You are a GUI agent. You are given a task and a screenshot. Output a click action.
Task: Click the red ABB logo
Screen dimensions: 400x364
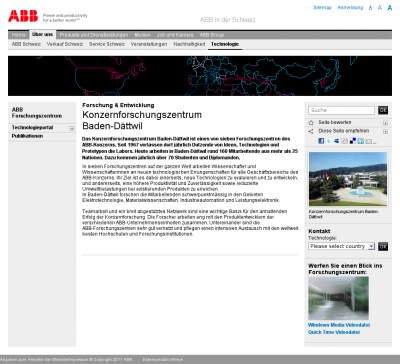tap(23, 16)
